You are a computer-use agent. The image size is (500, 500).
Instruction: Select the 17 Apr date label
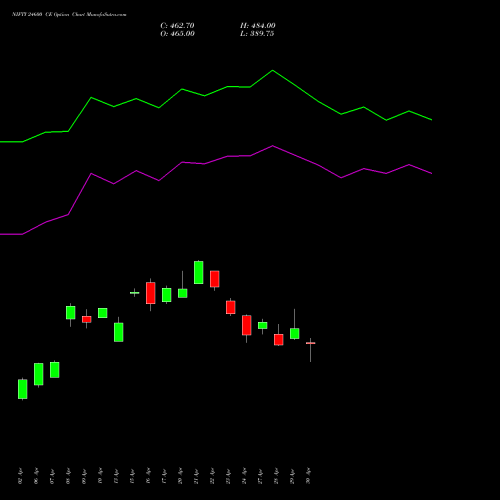pyautogui.click(x=164, y=476)
